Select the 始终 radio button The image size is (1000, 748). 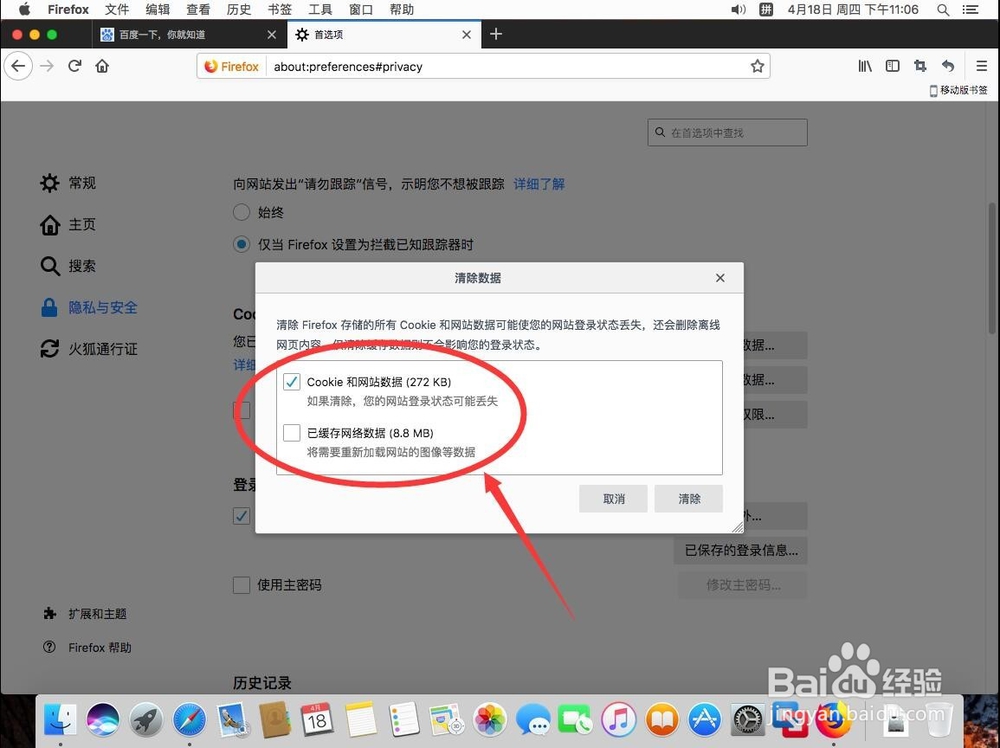(241, 212)
